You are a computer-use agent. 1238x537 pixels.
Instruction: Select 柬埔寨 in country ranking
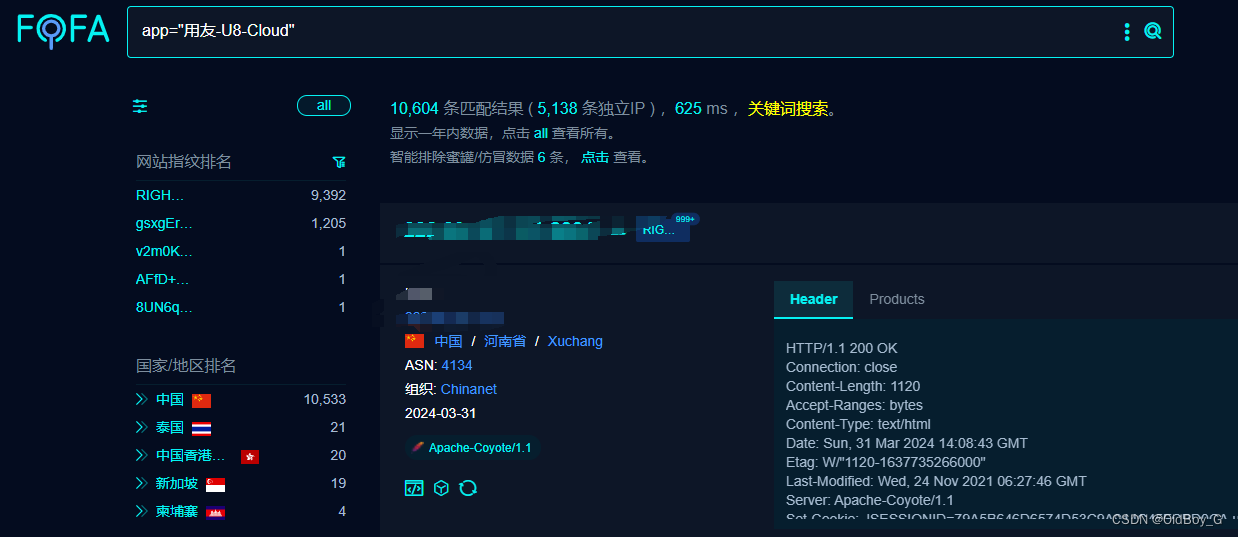177,511
